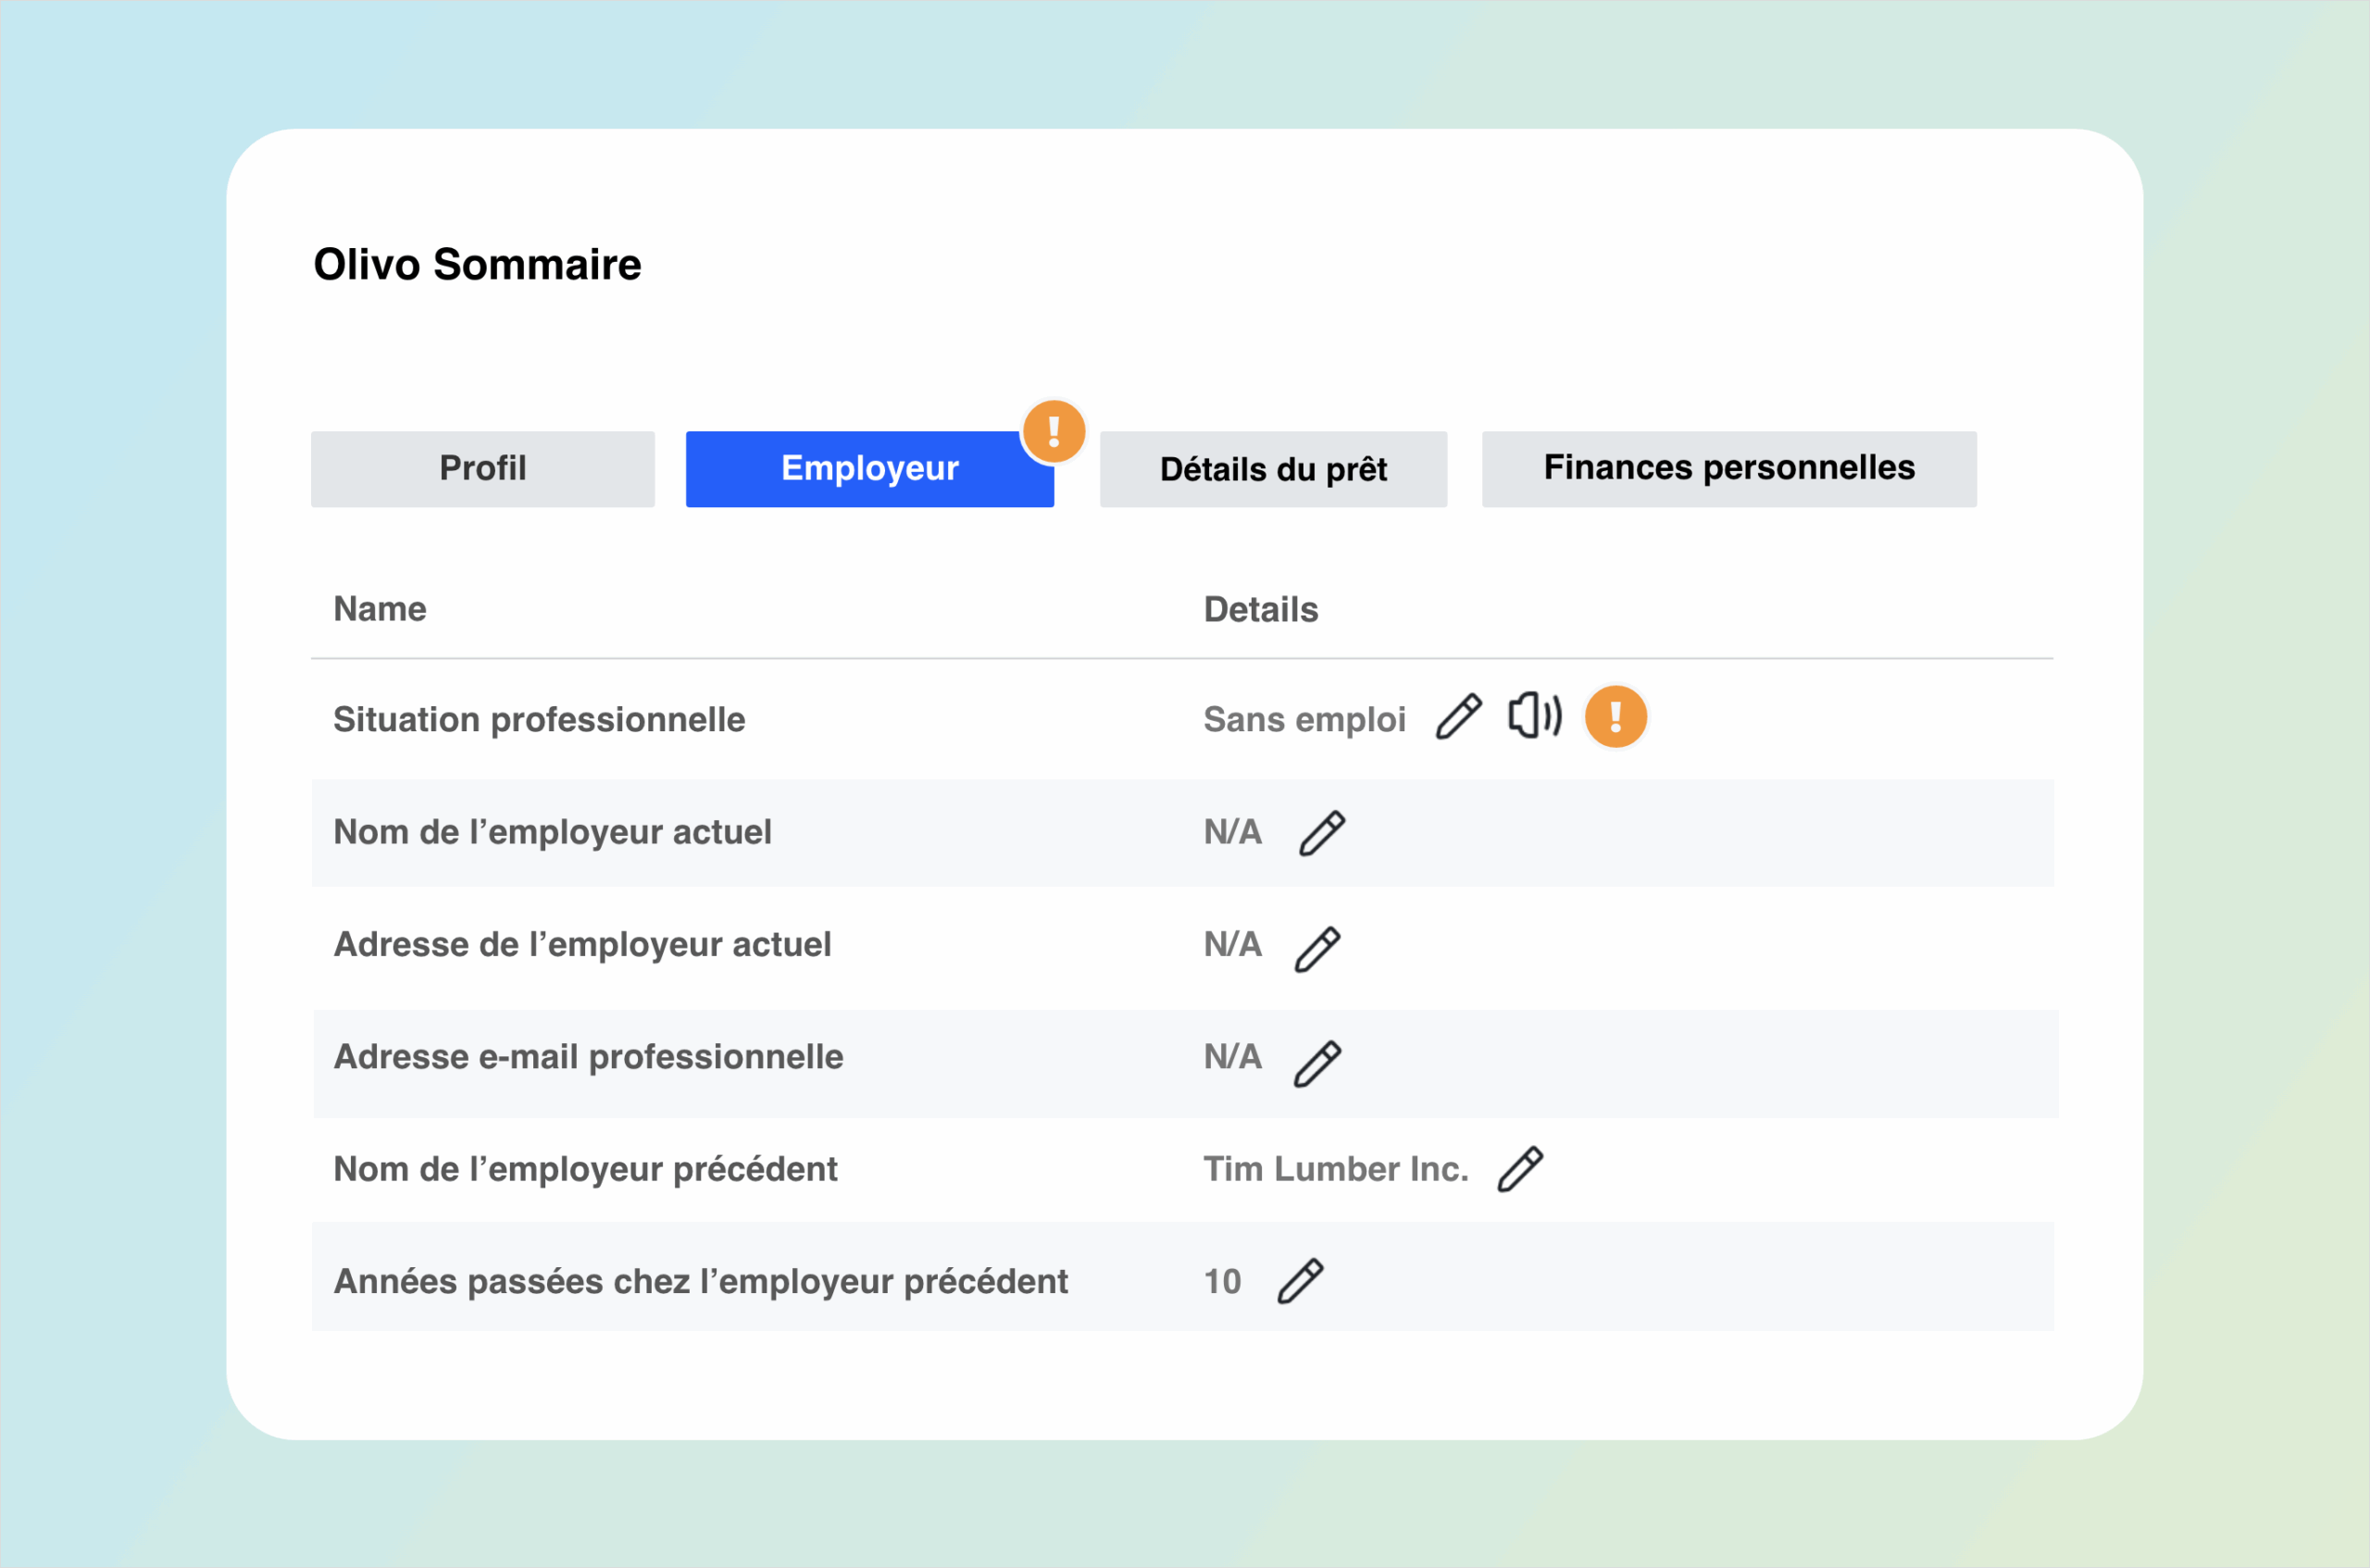The width and height of the screenshot is (2370, 1568).
Task: Open the Détails du prêt tab
Action: pos(1272,469)
